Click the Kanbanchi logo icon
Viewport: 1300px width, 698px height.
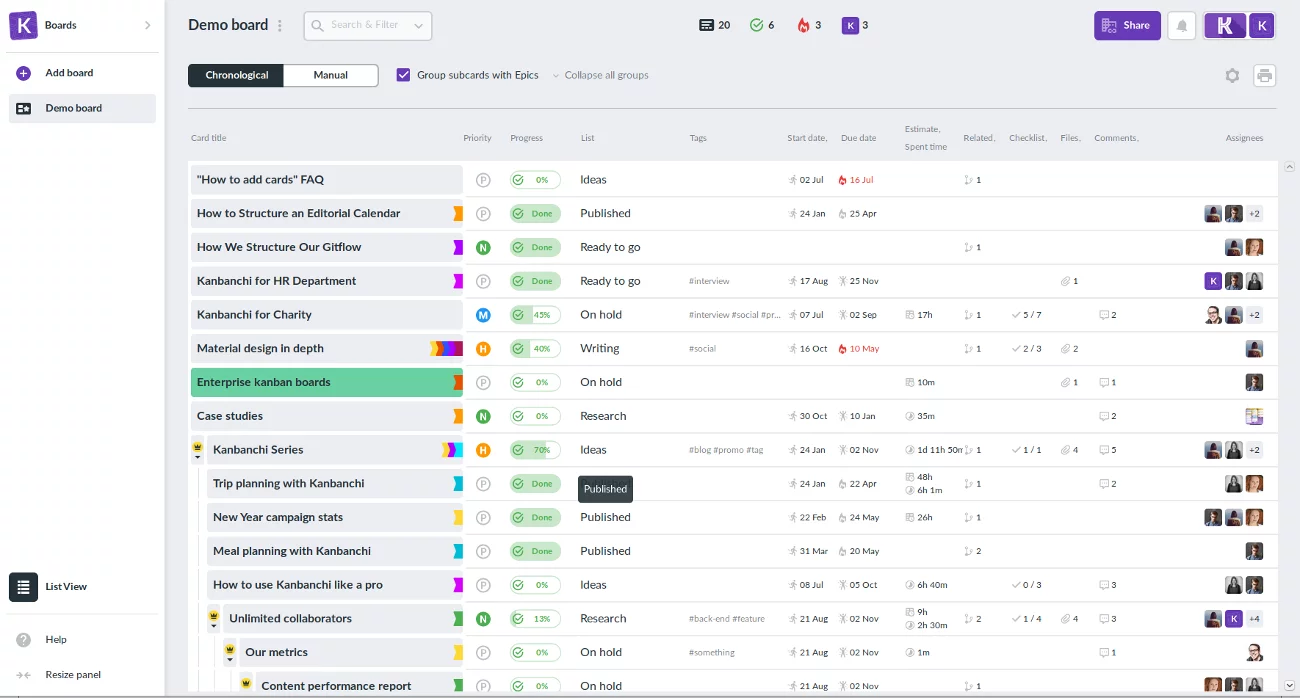point(23,25)
